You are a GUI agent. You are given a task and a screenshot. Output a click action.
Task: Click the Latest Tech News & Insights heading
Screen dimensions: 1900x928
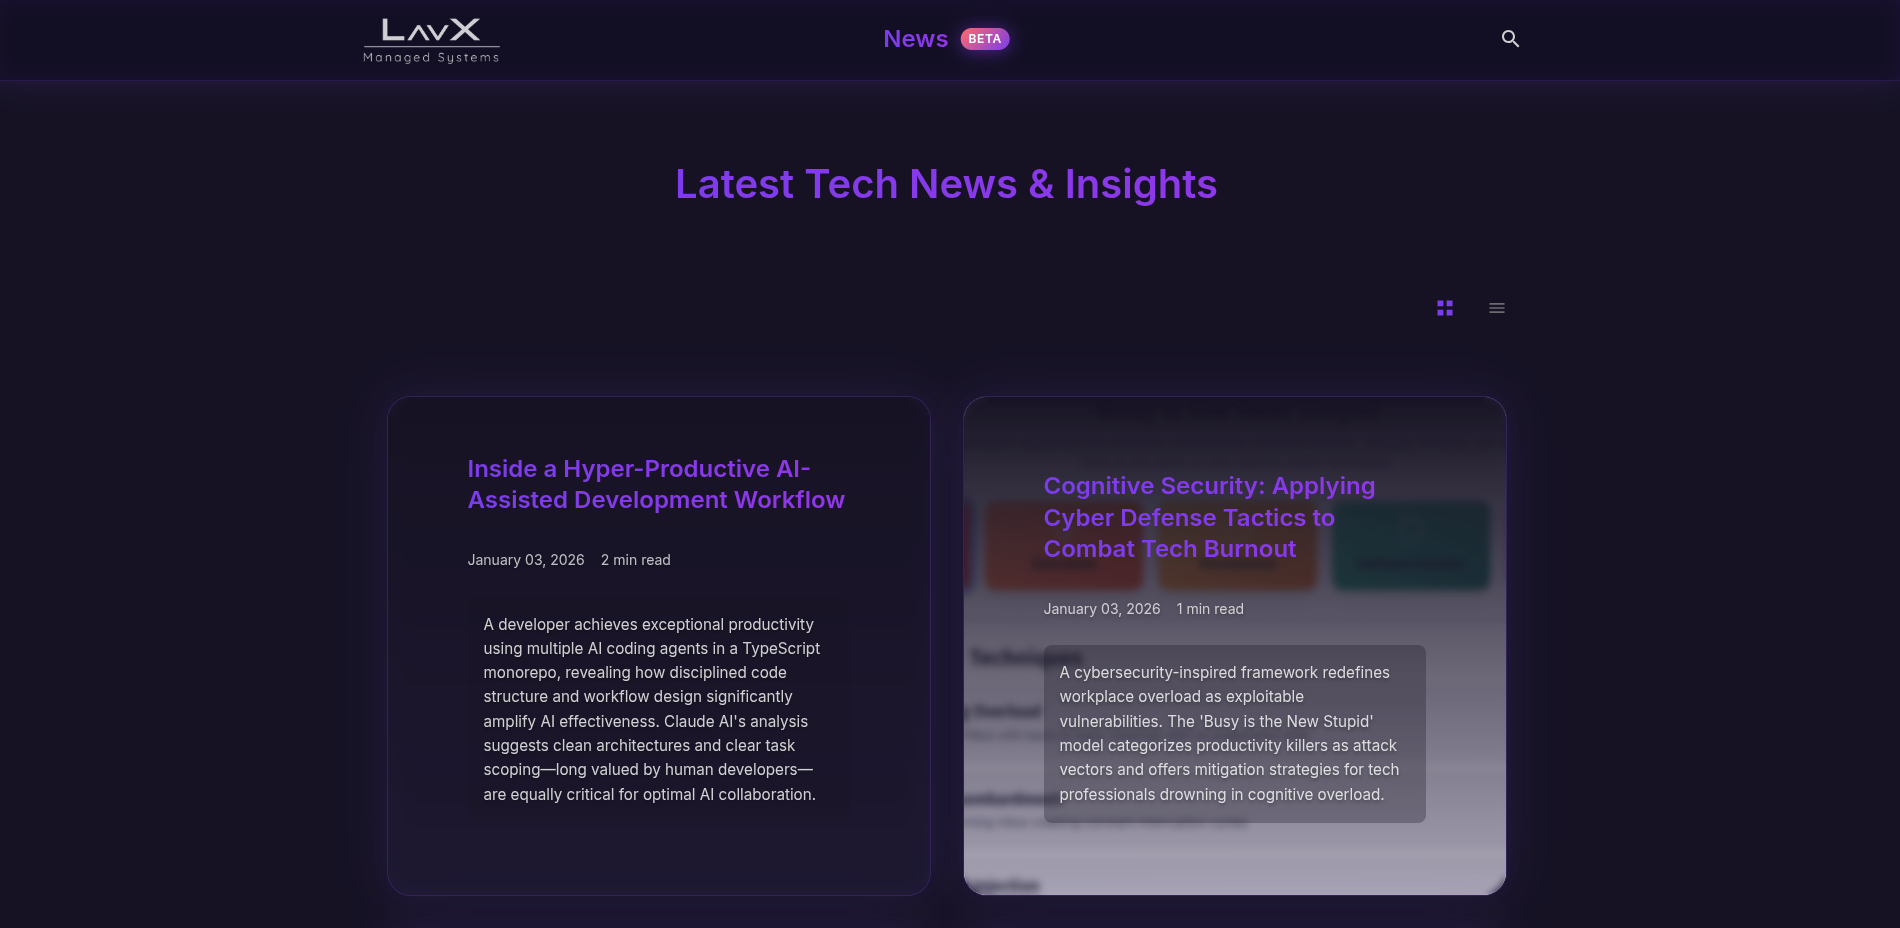[x=947, y=184]
